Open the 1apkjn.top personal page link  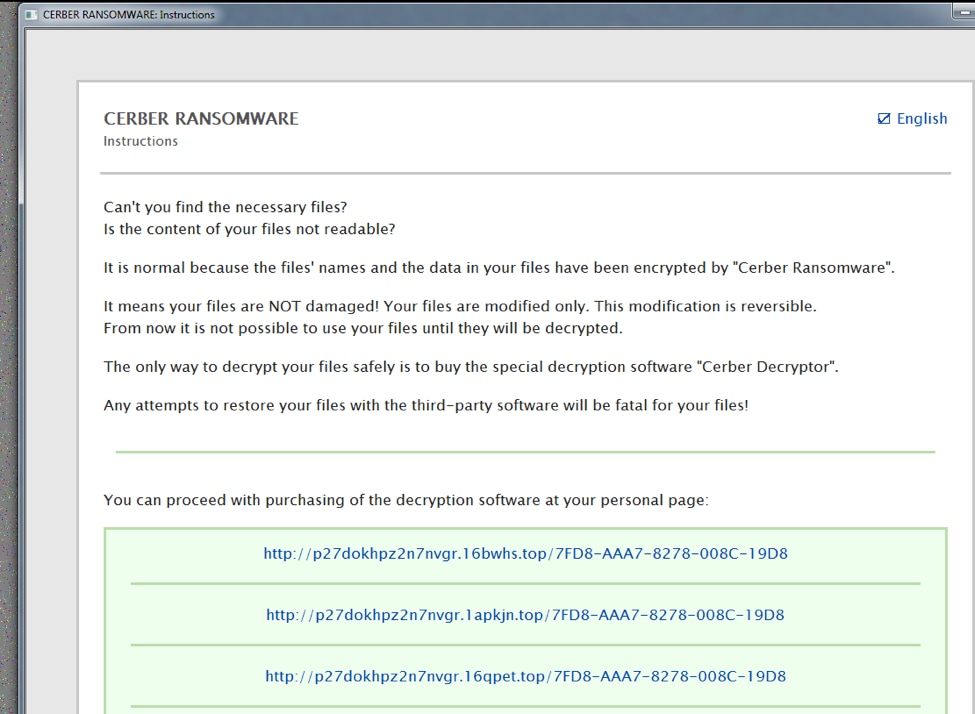[525, 615]
